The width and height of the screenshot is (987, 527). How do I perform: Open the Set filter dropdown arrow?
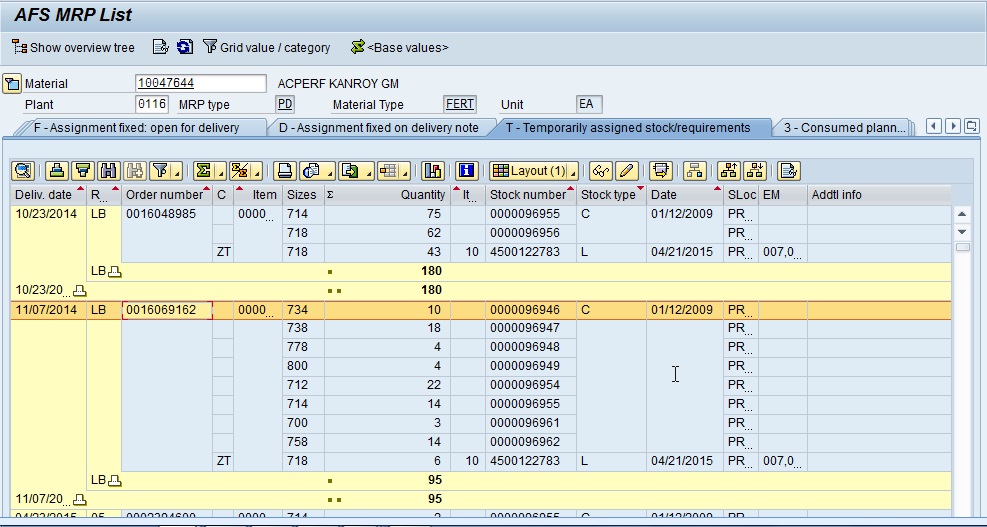point(175,171)
